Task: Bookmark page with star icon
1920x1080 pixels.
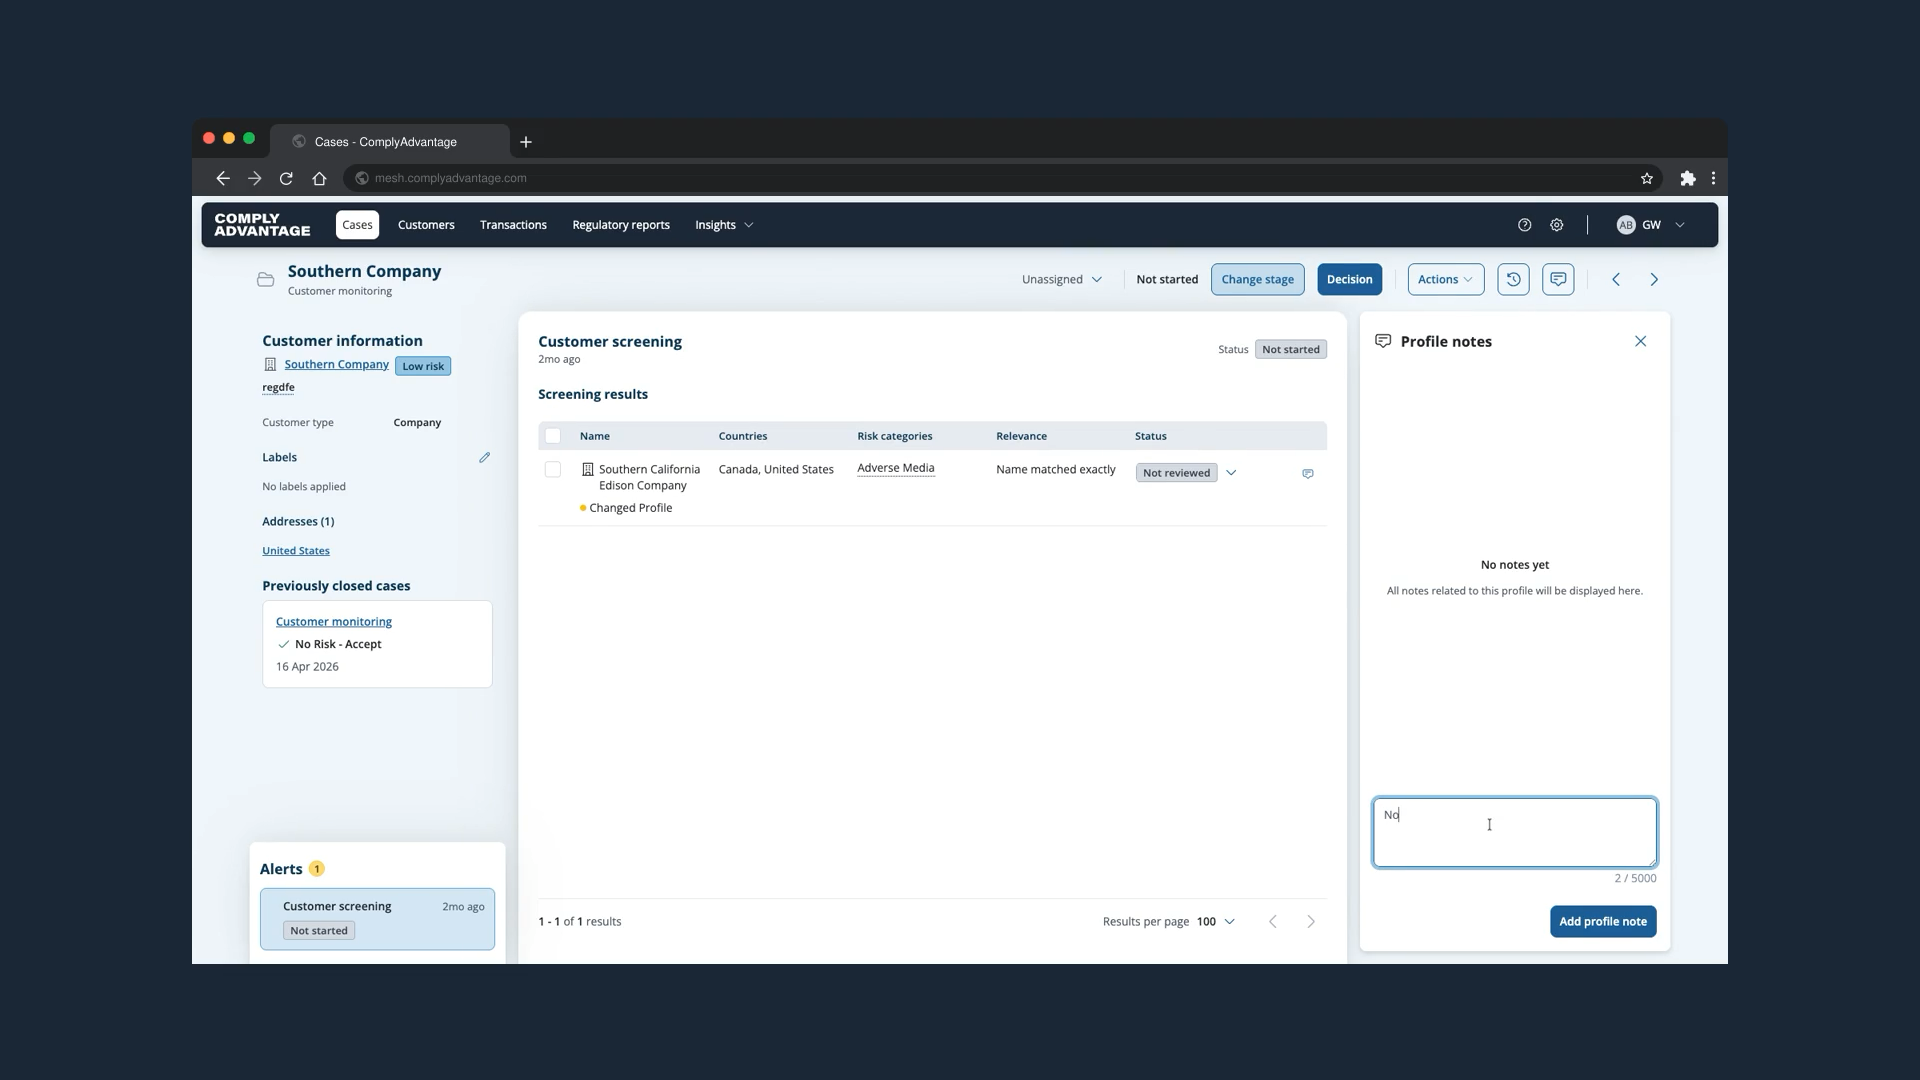Action: click(1647, 178)
